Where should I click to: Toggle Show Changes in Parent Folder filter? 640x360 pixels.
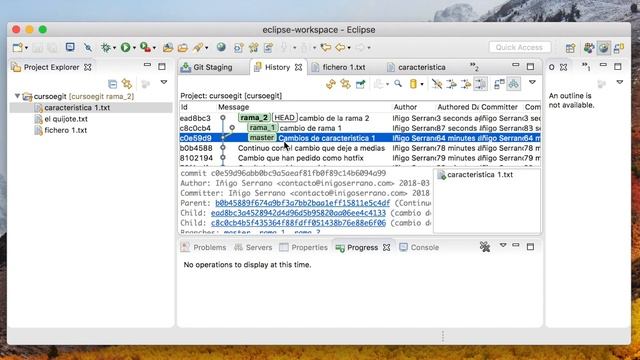tap(466, 84)
